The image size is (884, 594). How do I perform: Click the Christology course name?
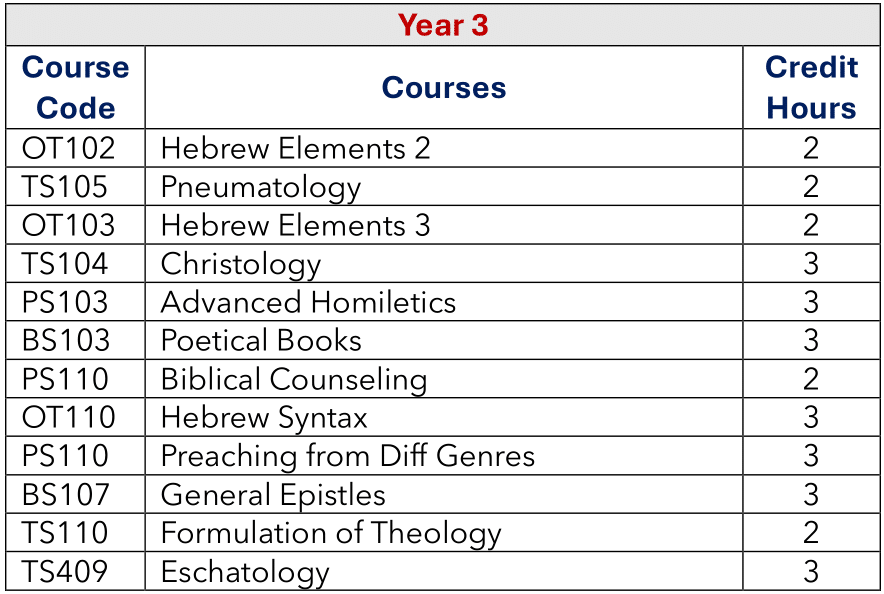pyautogui.click(x=241, y=264)
